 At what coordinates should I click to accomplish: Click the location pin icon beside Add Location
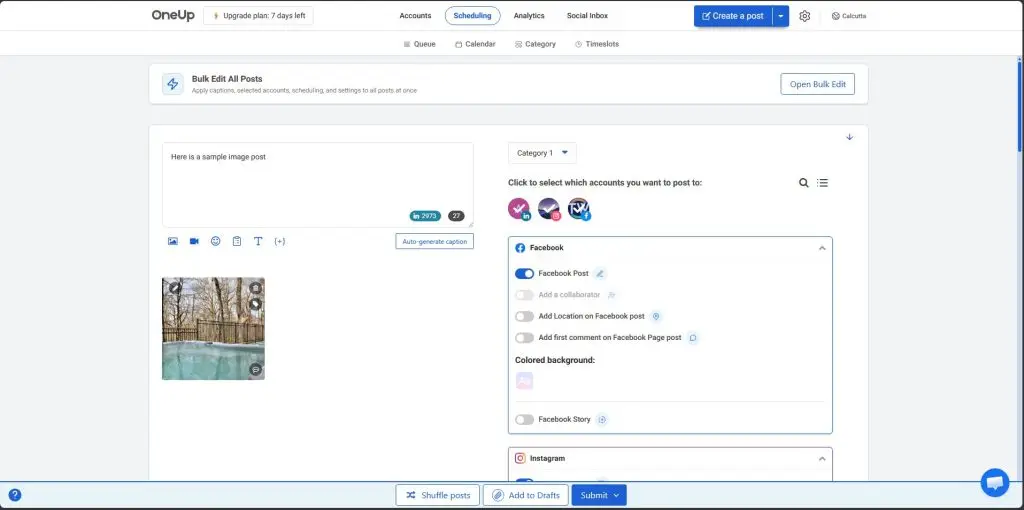656,316
